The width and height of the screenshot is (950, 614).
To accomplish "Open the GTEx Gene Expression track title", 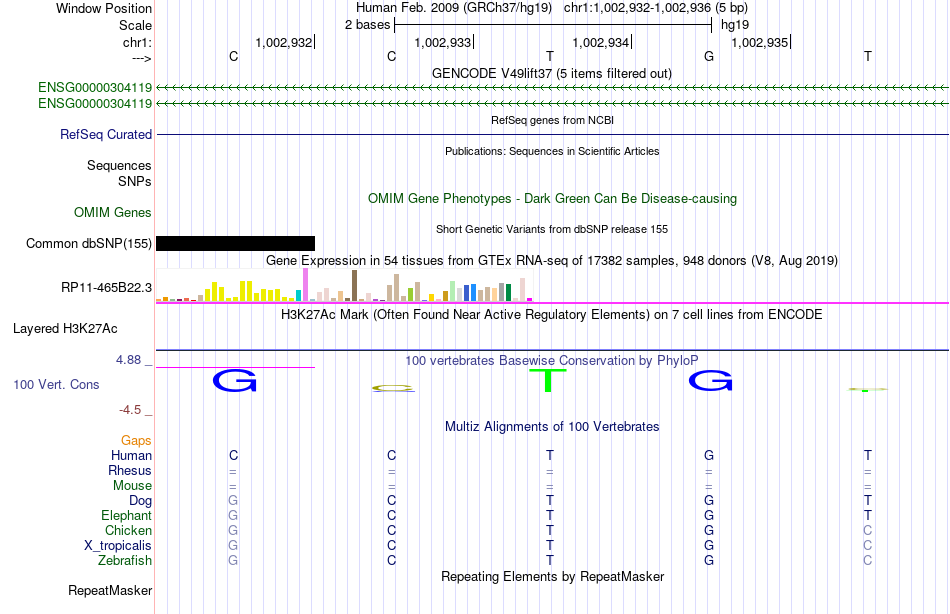I will [x=552, y=261].
